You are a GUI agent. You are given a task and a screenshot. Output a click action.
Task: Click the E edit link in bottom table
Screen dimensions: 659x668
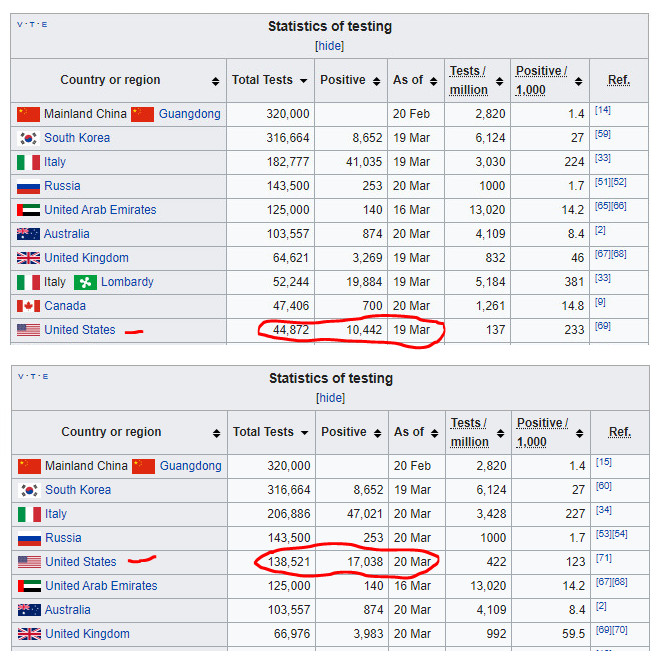tap(46, 377)
